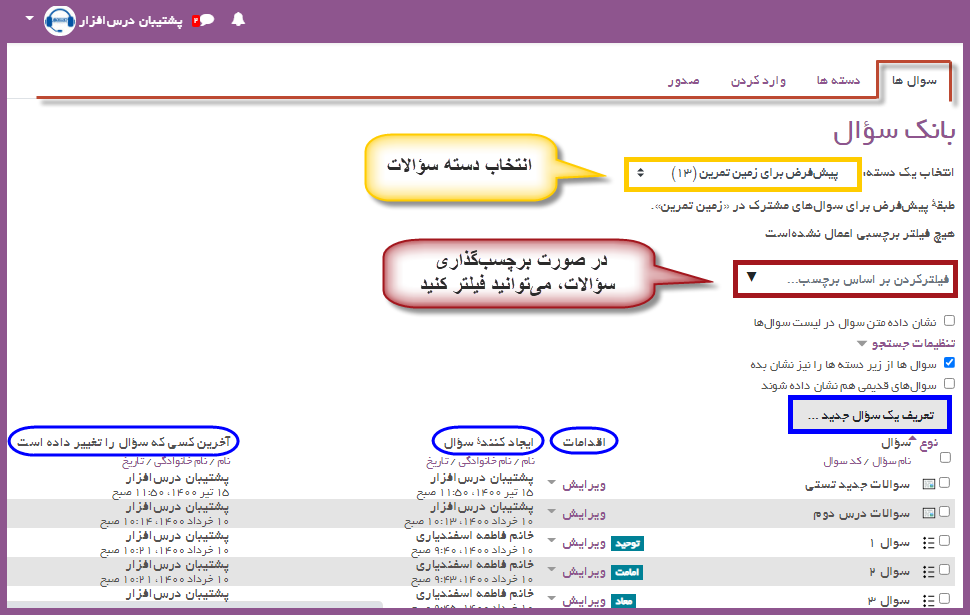Viewport: 970px width, 615px height.
Task: Click the horizontal scrollbar at table bottom
Action: pyautogui.click(x=195, y=604)
